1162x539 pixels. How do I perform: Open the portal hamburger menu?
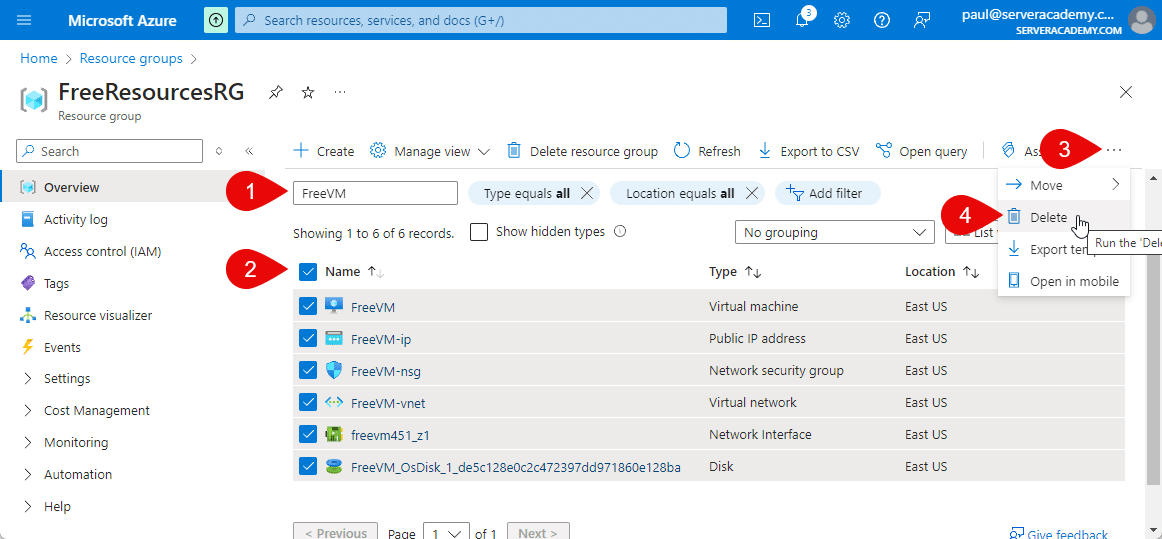point(25,20)
